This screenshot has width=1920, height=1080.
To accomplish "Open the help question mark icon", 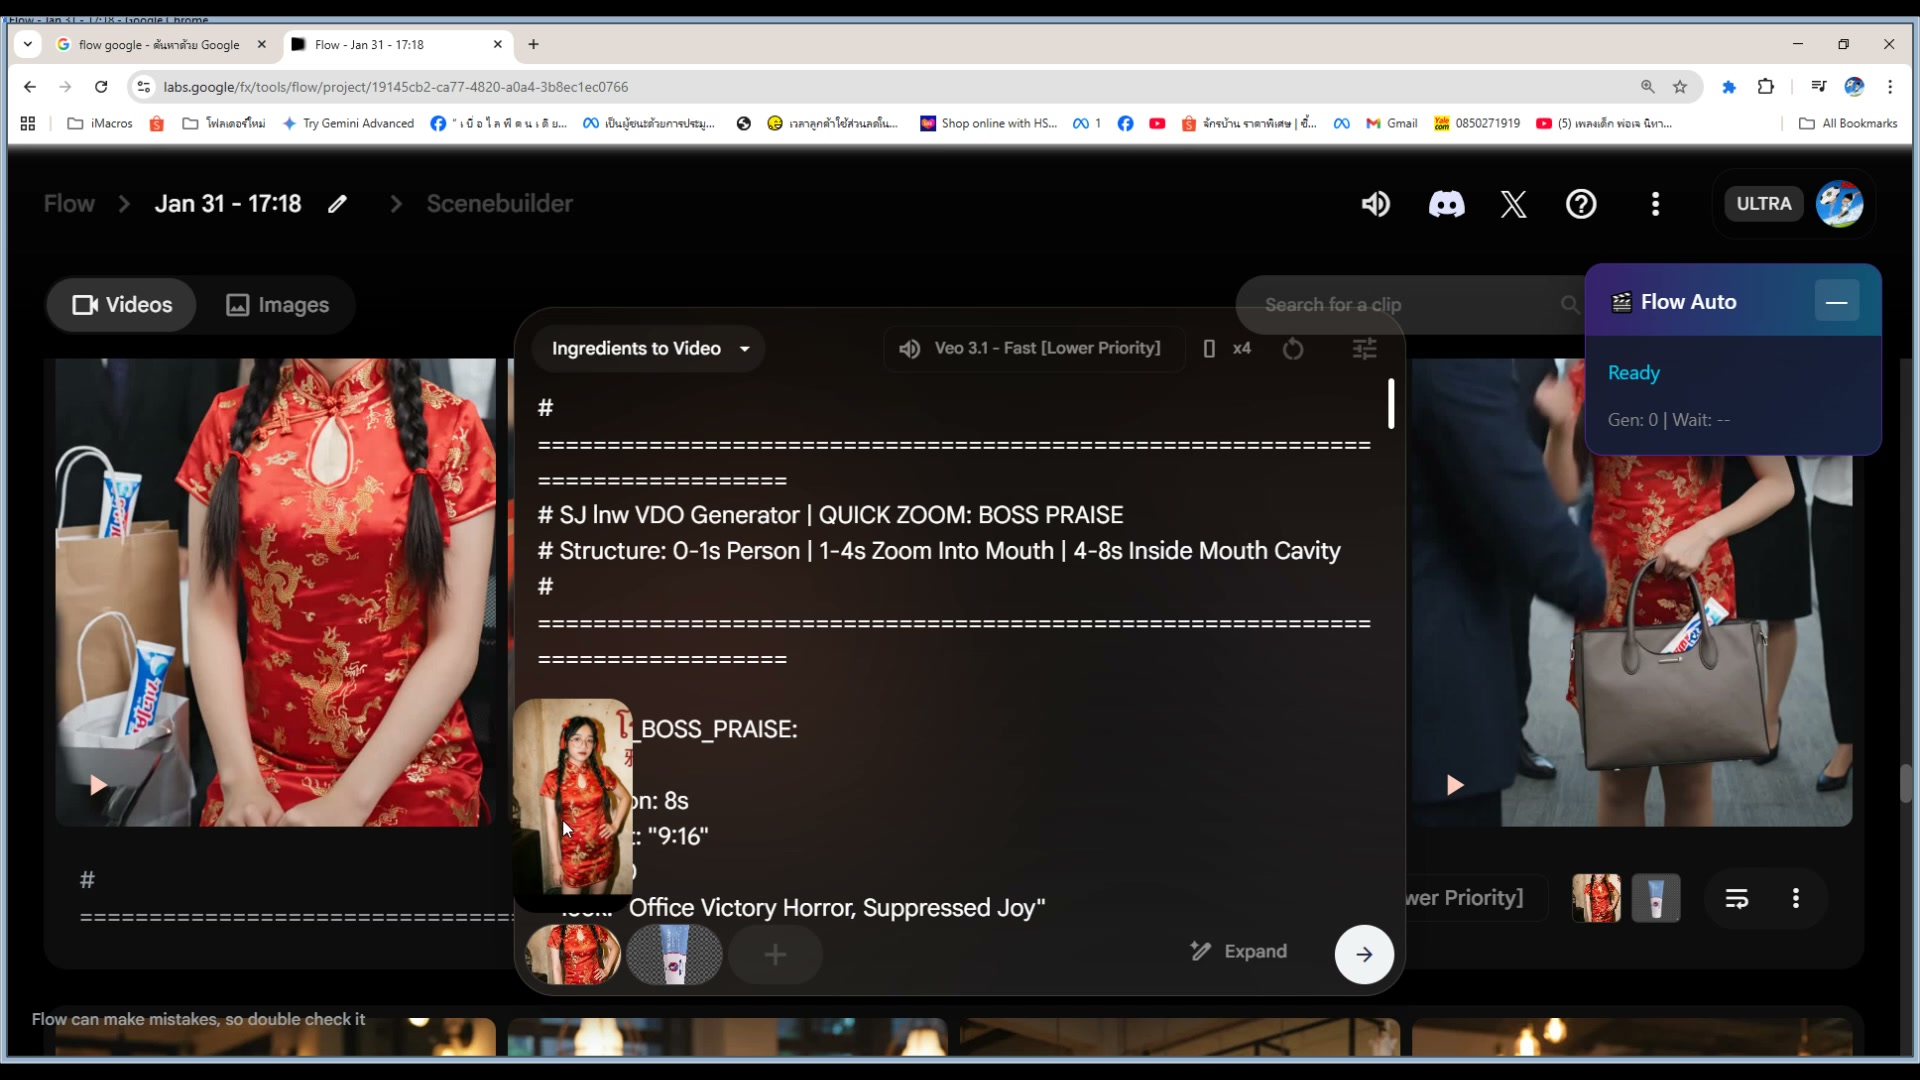I will [x=1581, y=204].
